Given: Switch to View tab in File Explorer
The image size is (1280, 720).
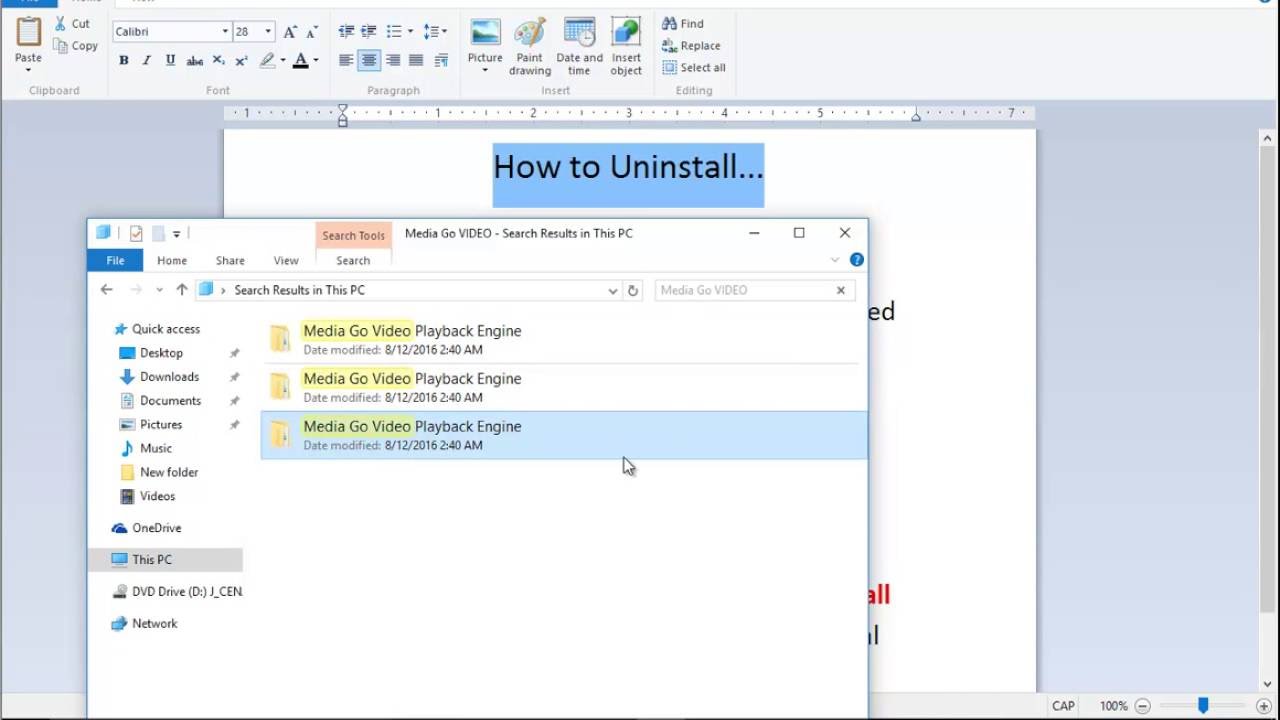Looking at the screenshot, I should [x=286, y=260].
